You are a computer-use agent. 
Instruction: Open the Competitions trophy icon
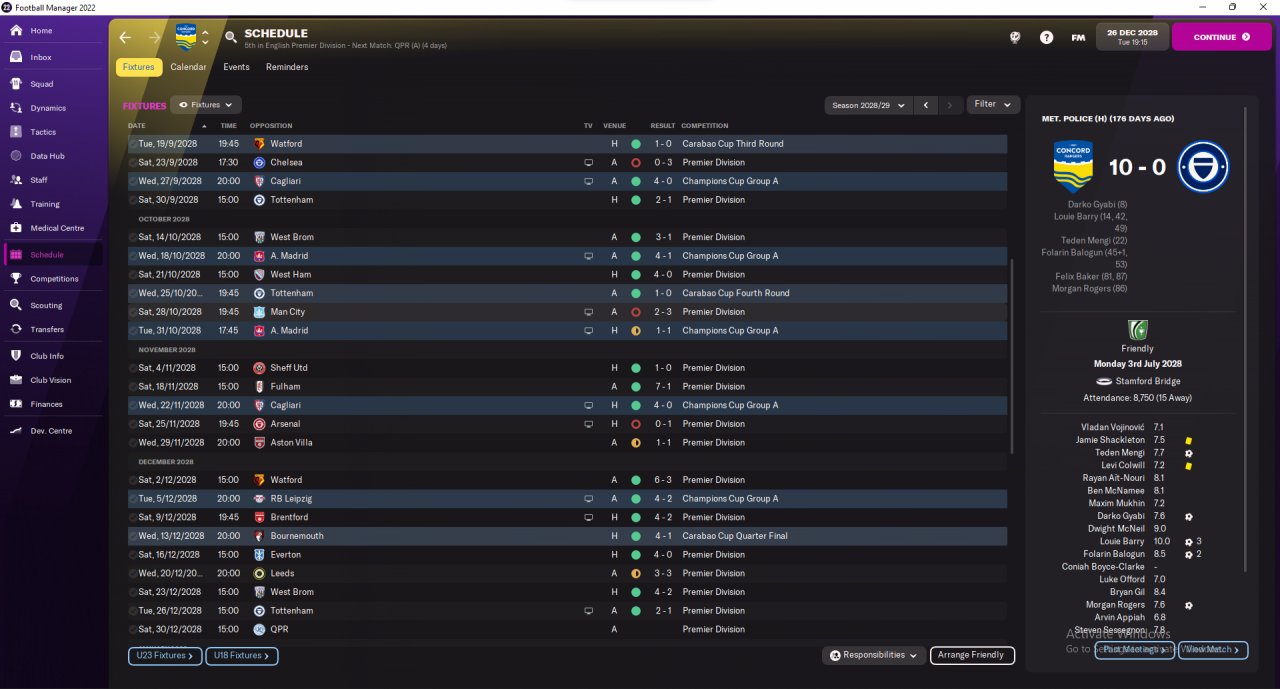pyautogui.click(x=16, y=279)
